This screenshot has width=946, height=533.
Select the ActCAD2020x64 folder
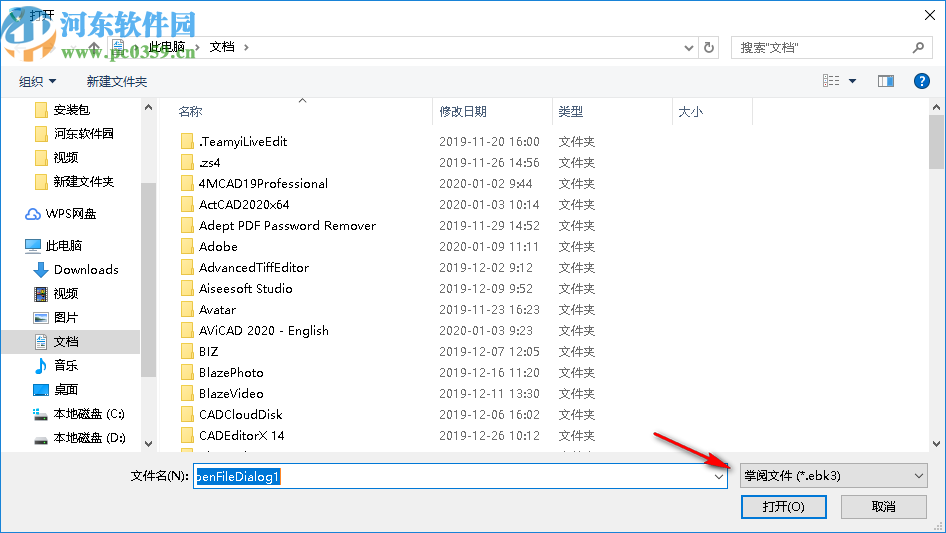[244, 205]
